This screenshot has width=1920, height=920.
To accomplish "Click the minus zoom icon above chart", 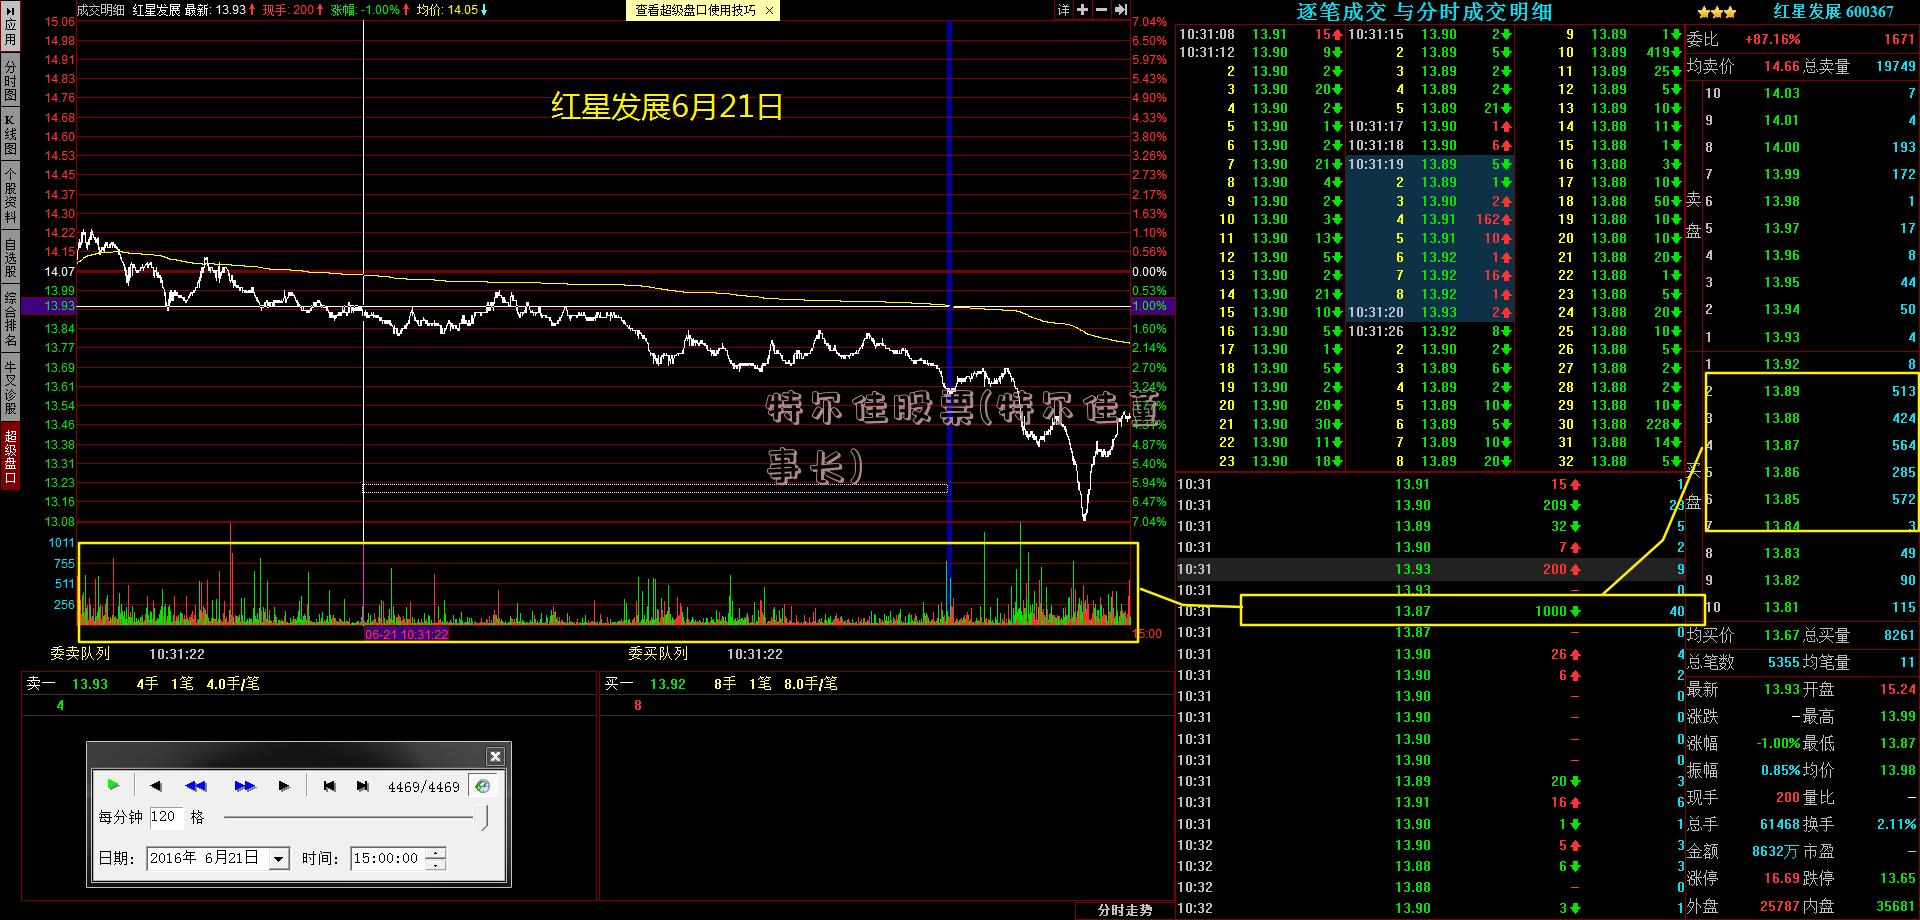I will (x=1101, y=10).
